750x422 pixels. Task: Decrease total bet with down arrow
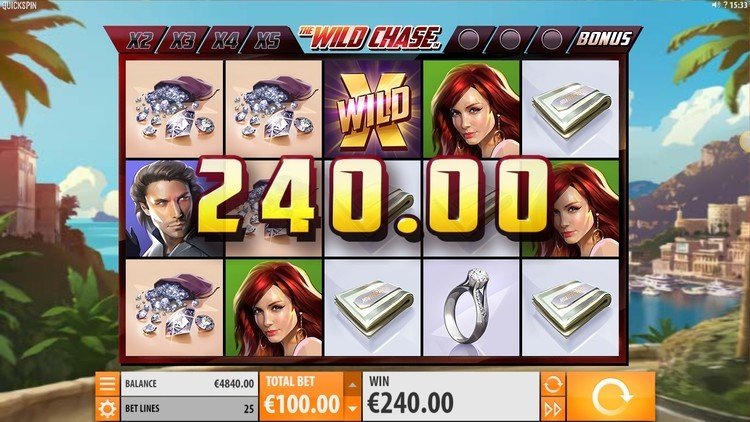tap(353, 409)
